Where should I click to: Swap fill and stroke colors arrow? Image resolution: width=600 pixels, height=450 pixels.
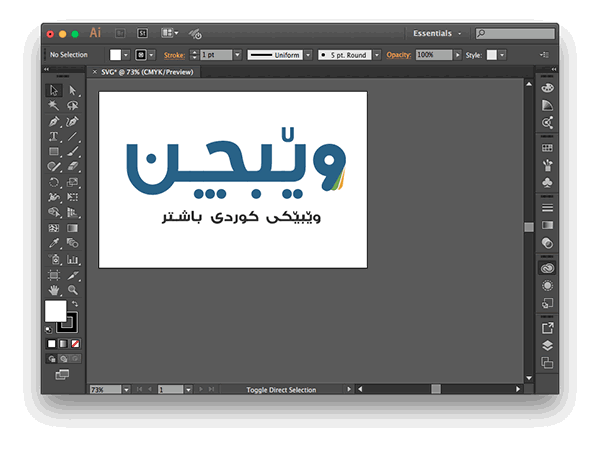click(x=75, y=304)
